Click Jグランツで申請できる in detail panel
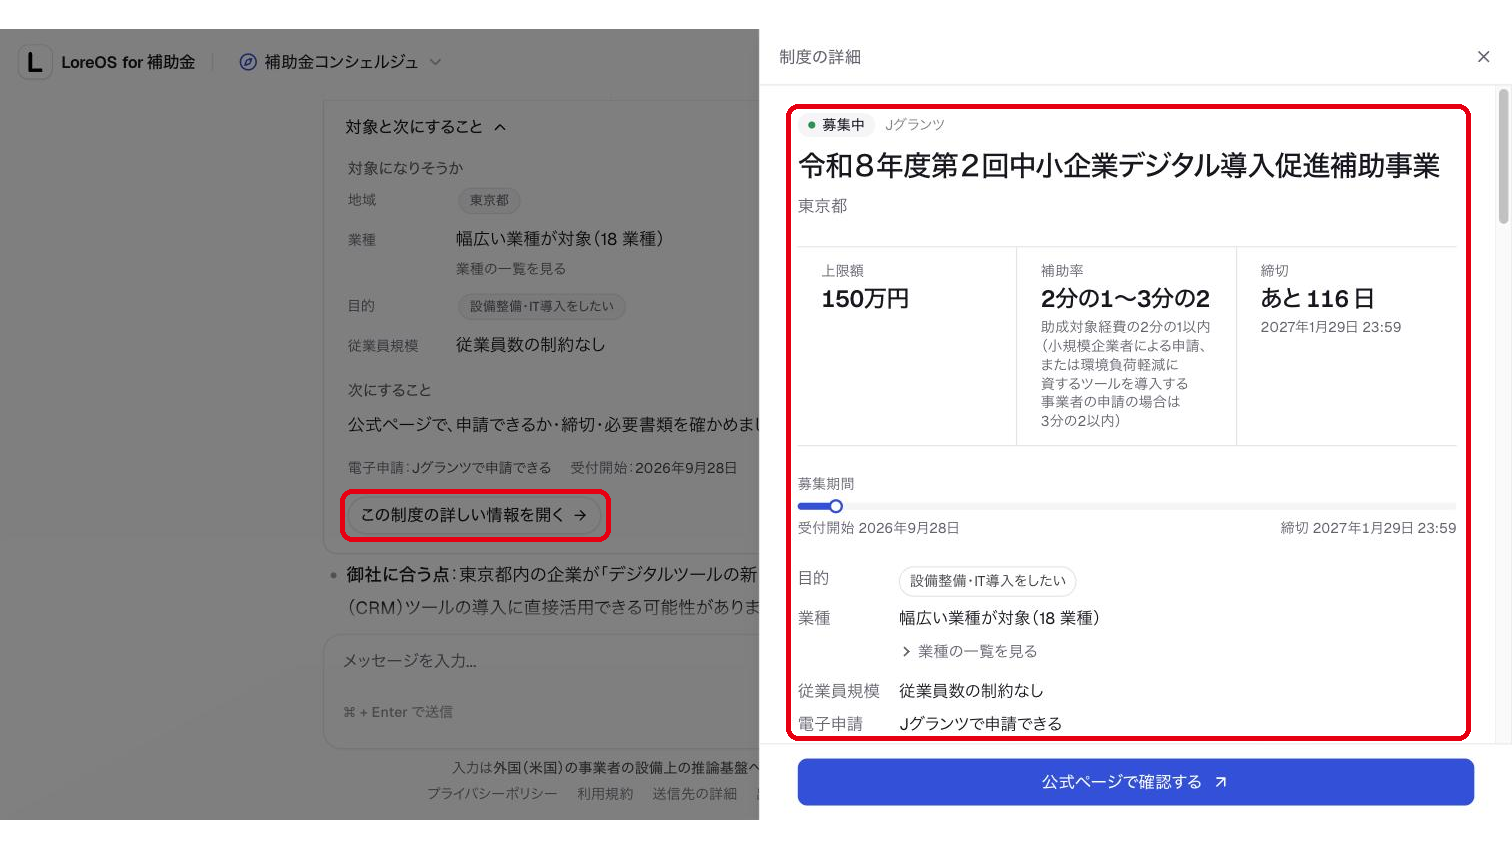This screenshot has height=850, width=1512. 980,723
